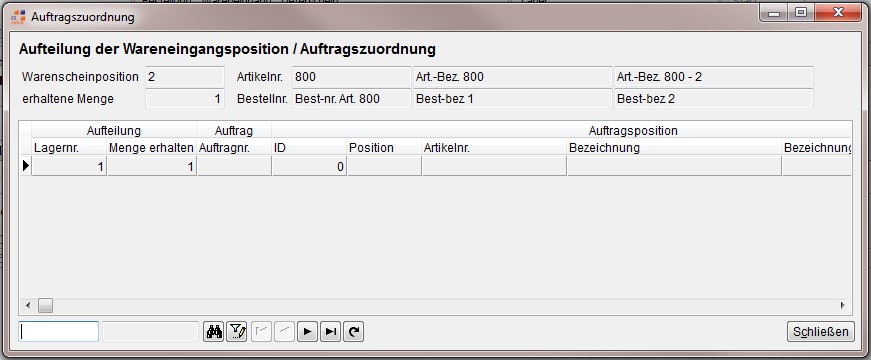Focus the search text field at the bottom left
Image resolution: width=871 pixels, height=360 pixels.
[58, 332]
